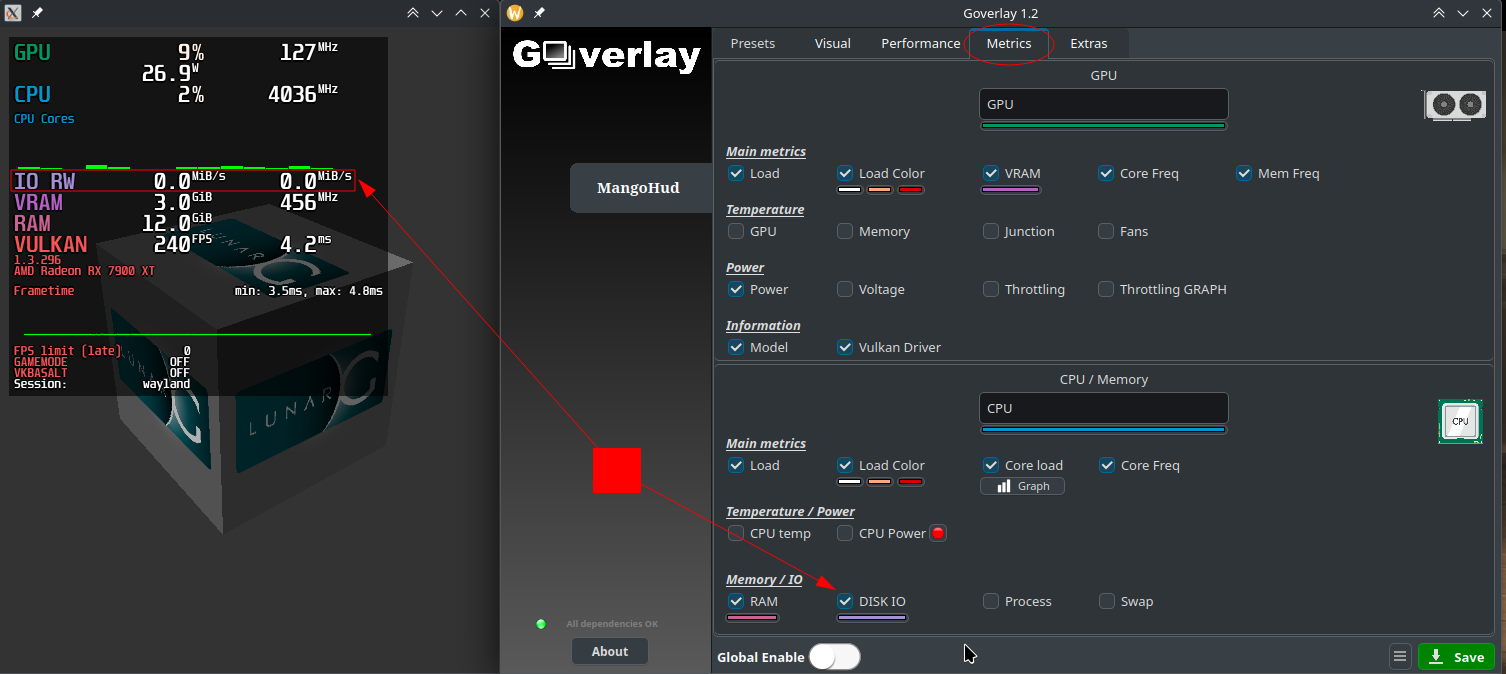Uncheck GPU Power checkbox
1506x674 pixels.
(x=736, y=289)
